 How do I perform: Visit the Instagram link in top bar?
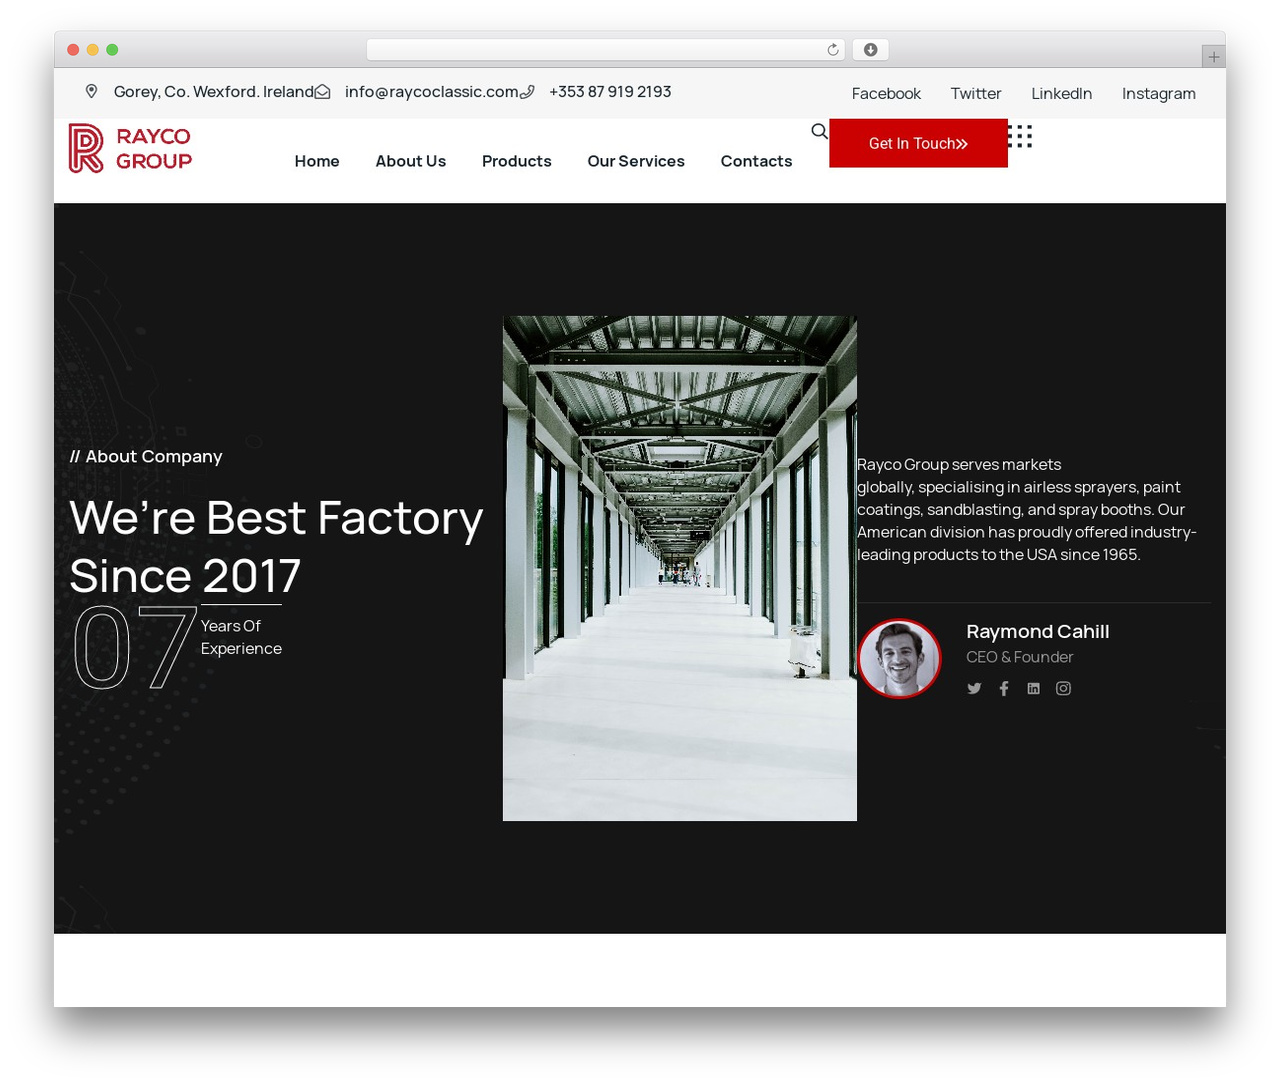[x=1159, y=93]
